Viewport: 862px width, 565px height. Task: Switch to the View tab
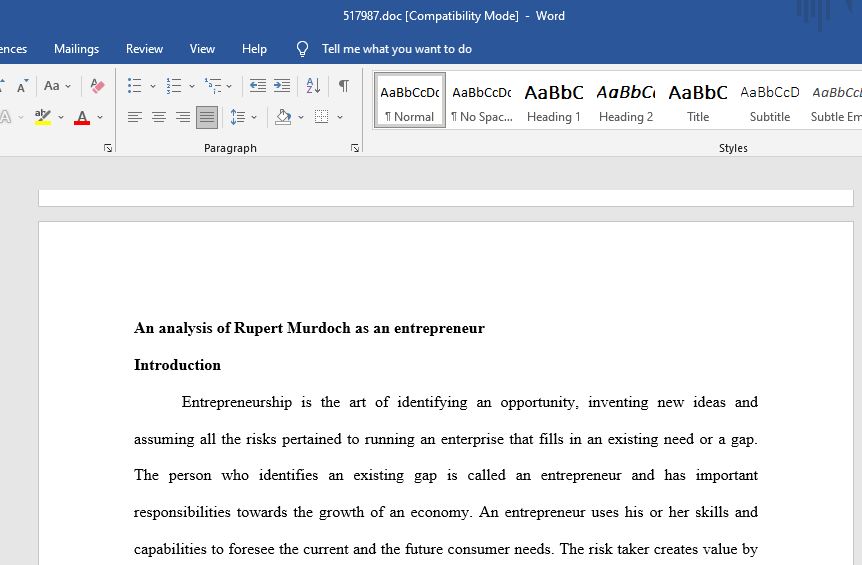pos(202,49)
